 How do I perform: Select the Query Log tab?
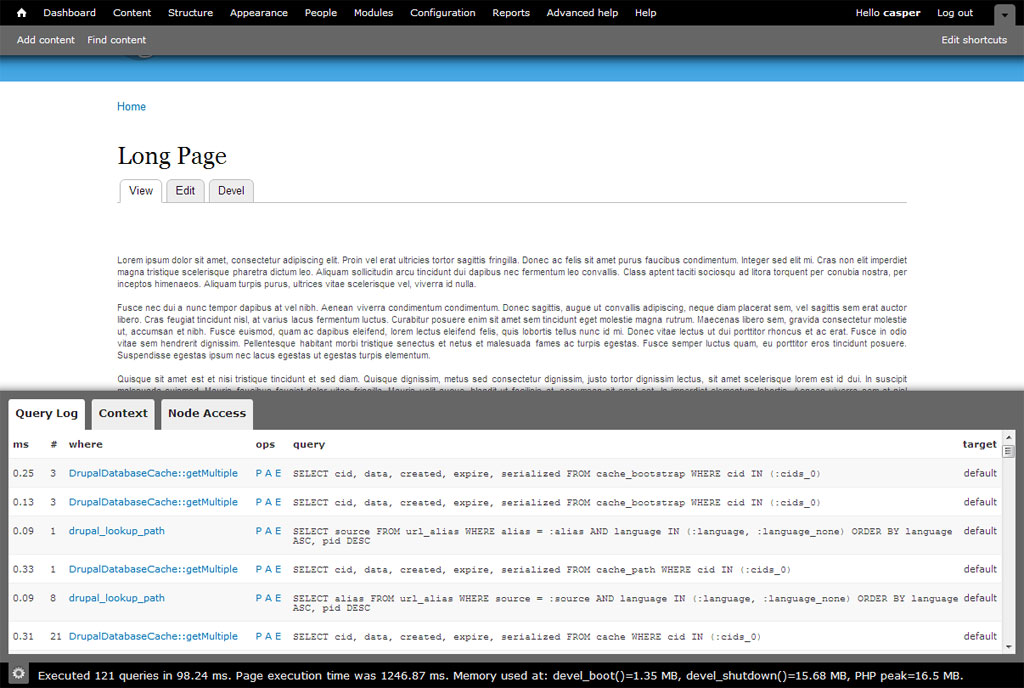(x=46, y=413)
